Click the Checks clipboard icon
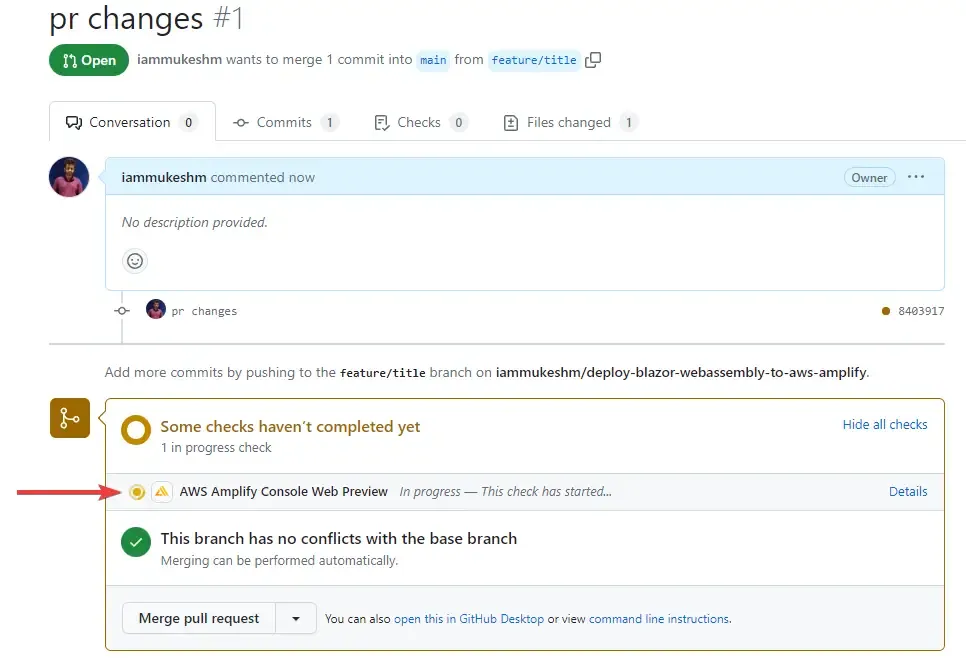The width and height of the screenshot is (966, 664). (382, 121)
